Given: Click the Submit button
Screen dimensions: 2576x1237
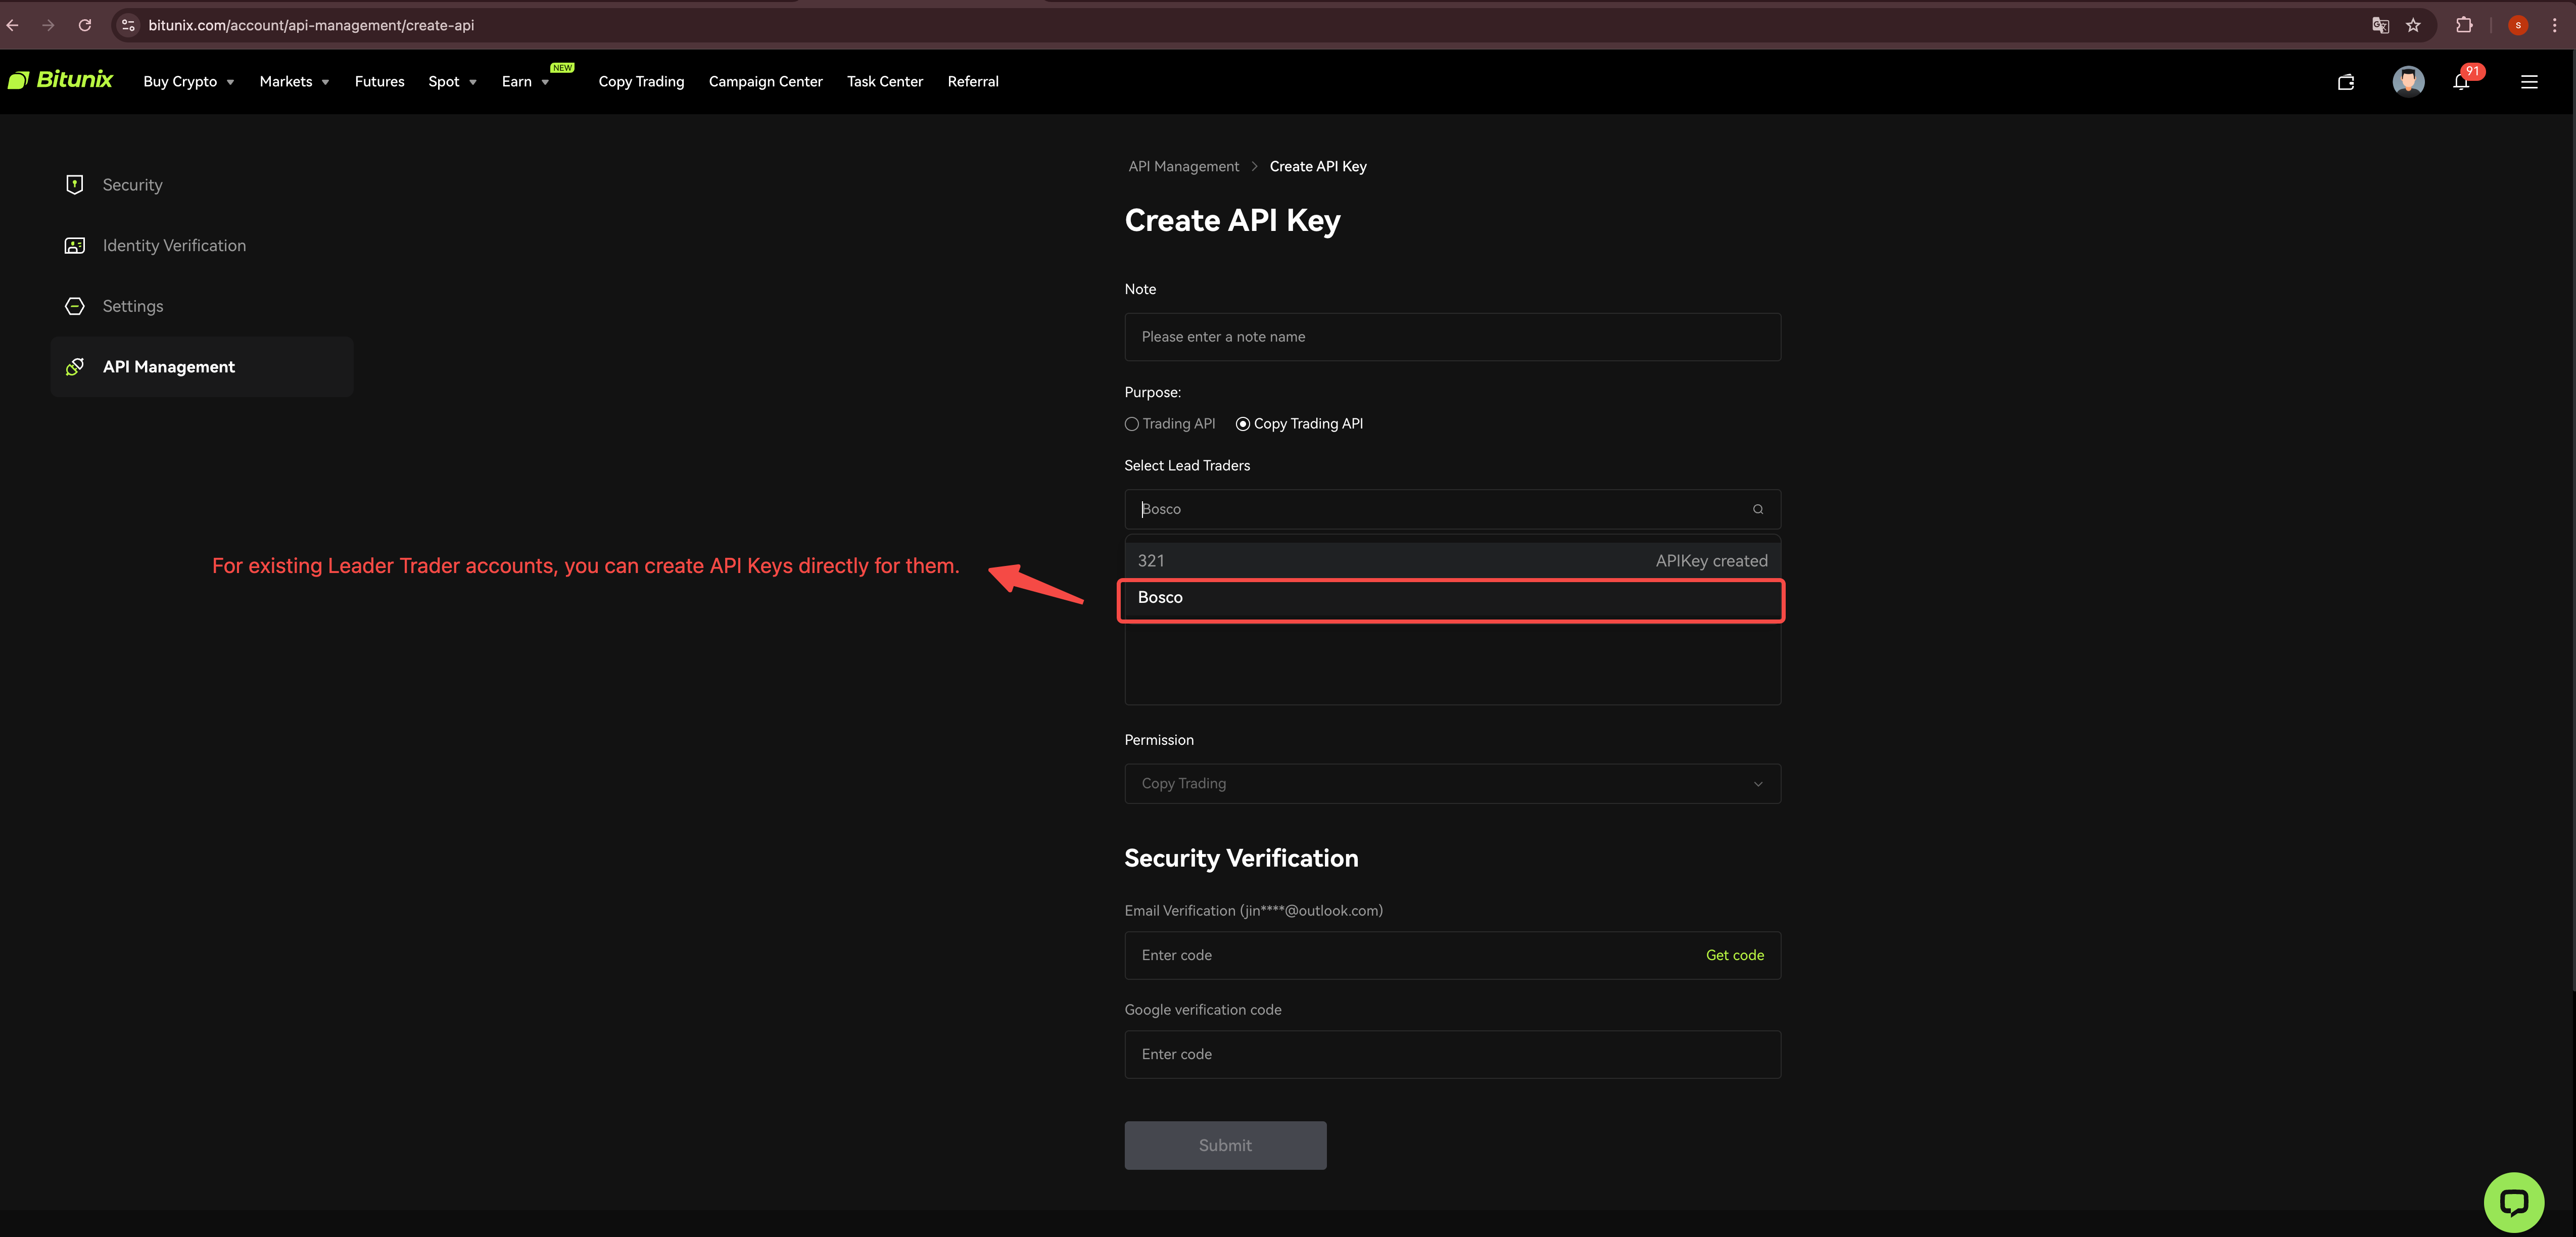Looking at the screenshot, I should coord(1225,1145).
